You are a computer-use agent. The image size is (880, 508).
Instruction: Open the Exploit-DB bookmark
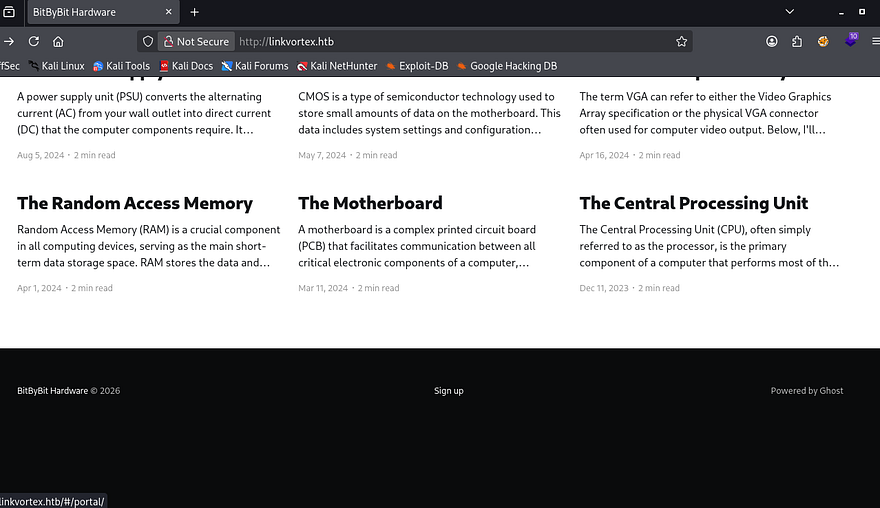click(417, 66)
